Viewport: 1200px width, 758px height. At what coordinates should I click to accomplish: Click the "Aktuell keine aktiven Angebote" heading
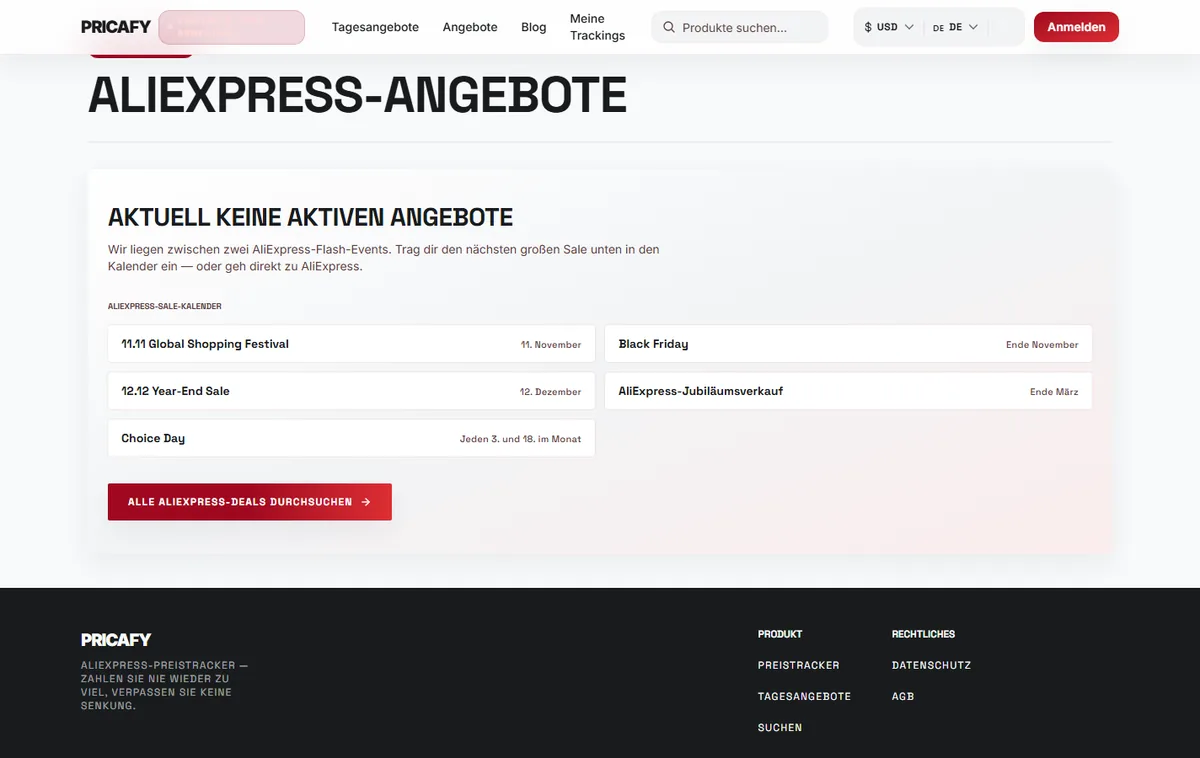tap(310, 217)
